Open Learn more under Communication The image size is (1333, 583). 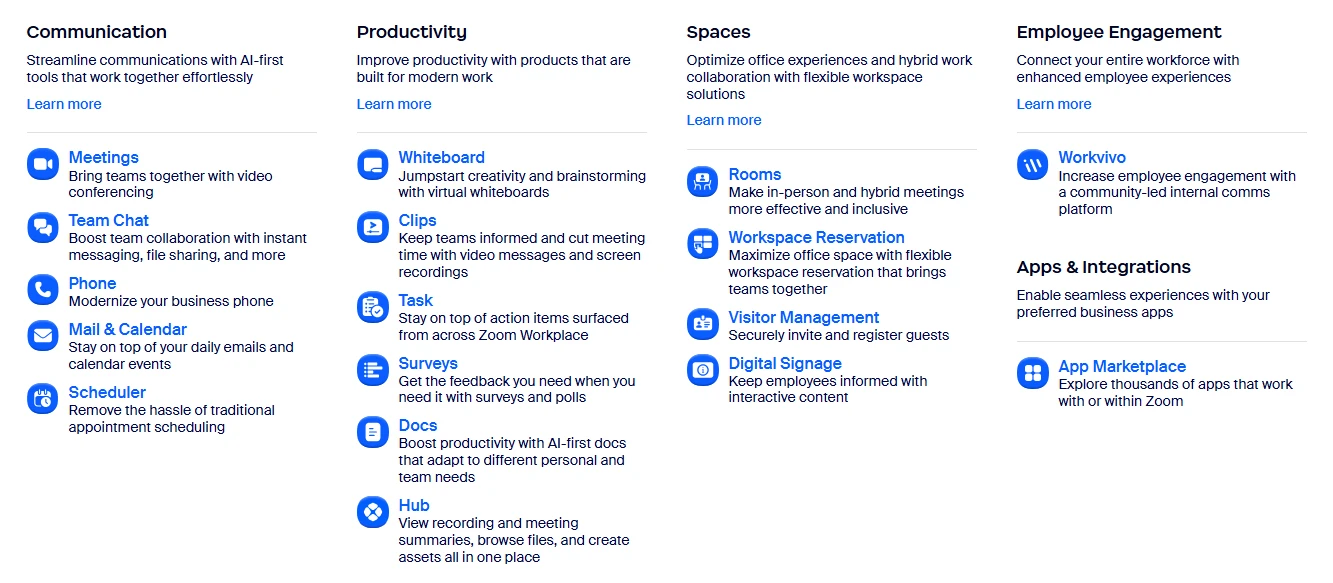pyautogui.click(x=64, y=104)
